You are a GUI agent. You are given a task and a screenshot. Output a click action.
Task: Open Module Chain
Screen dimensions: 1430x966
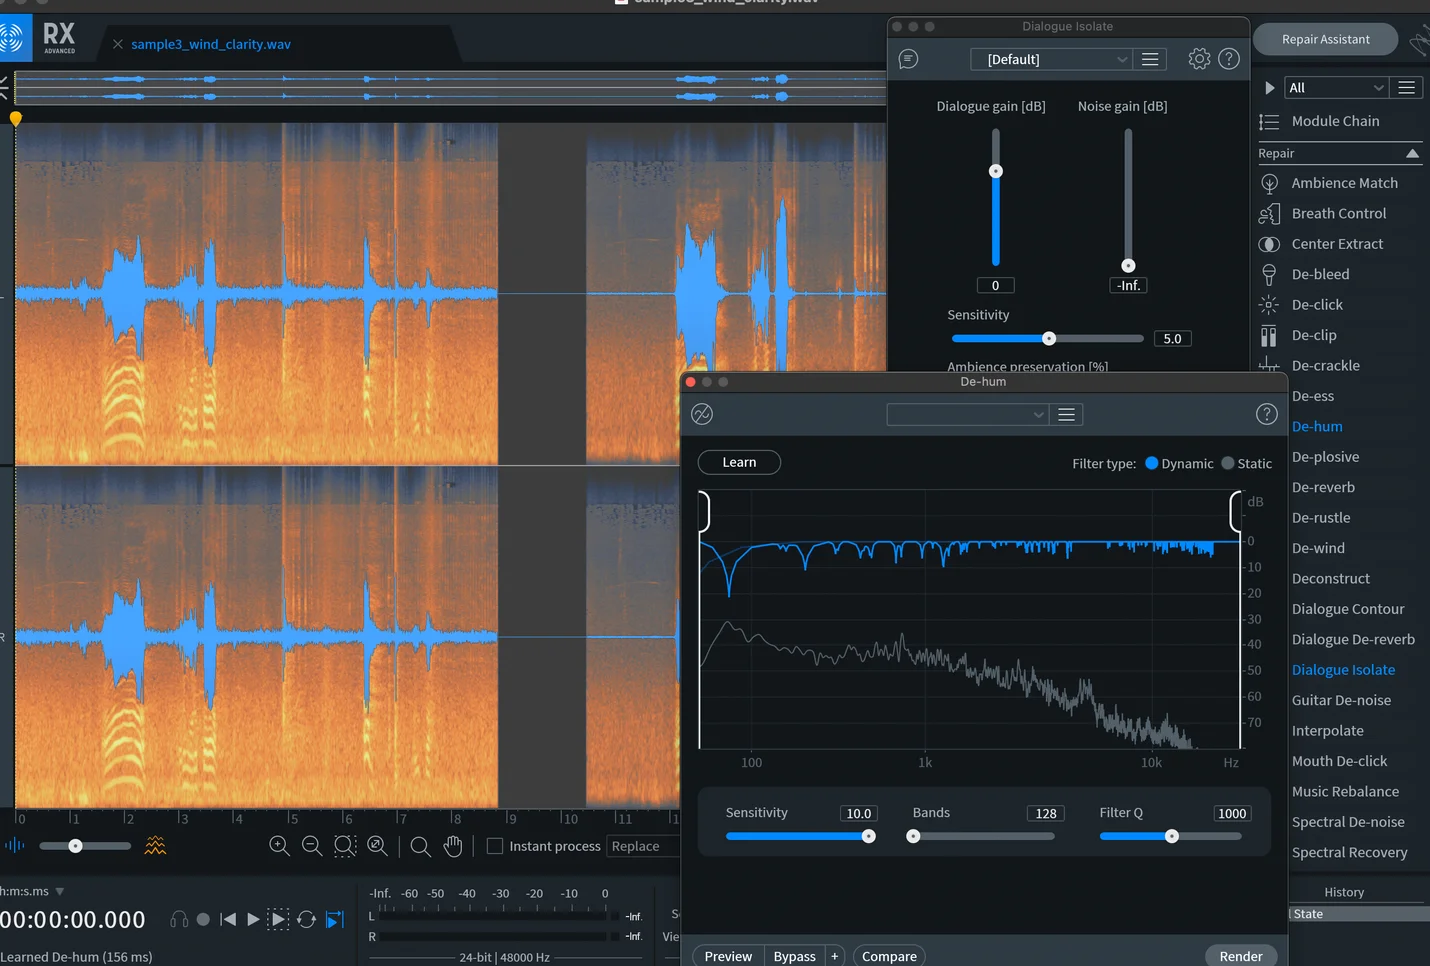[x=1336, y=121]
